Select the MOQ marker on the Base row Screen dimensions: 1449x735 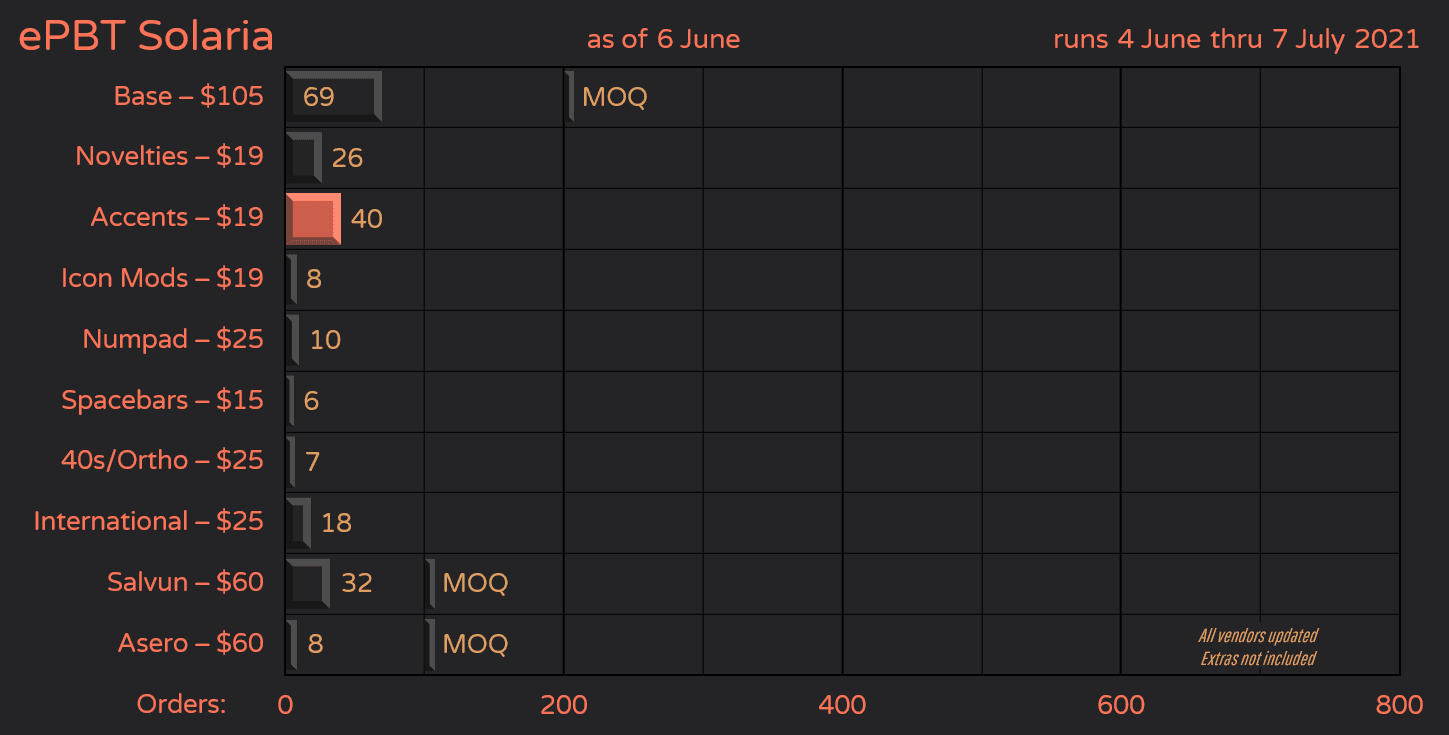tap(570, 96)
